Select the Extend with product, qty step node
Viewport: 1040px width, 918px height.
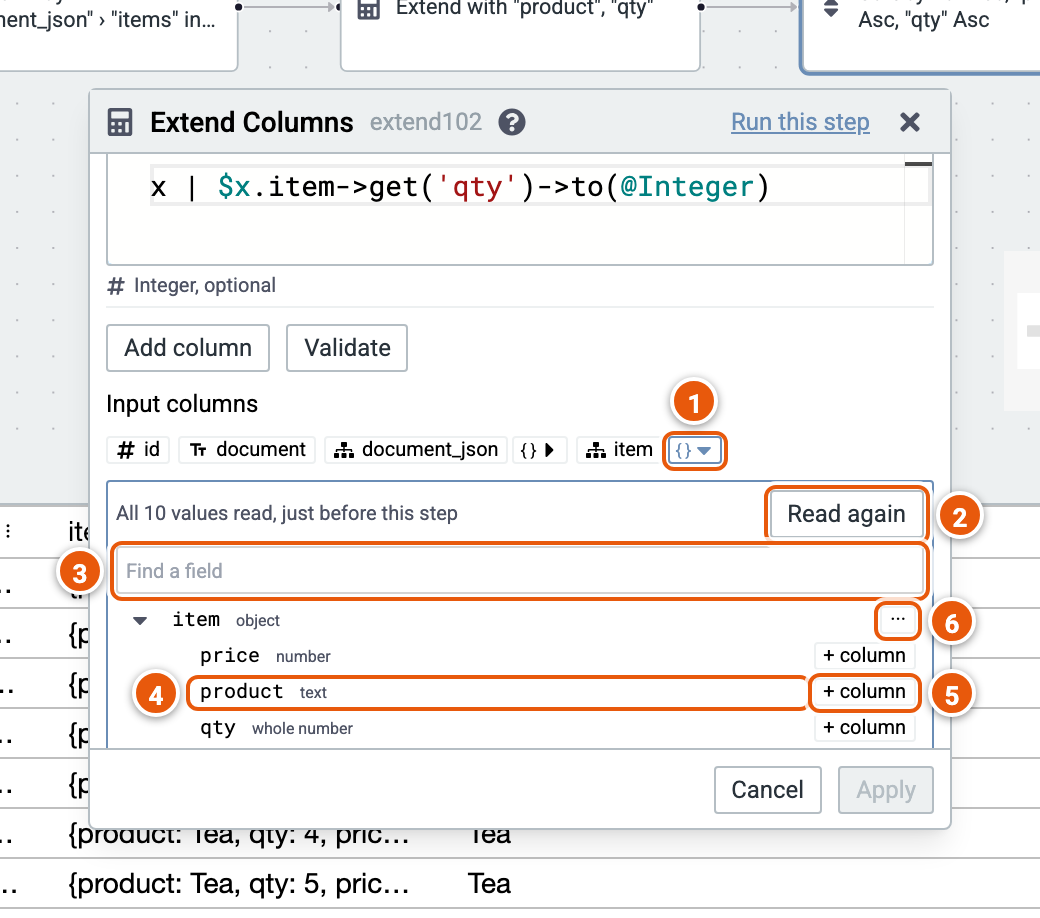tap(520, 33)
